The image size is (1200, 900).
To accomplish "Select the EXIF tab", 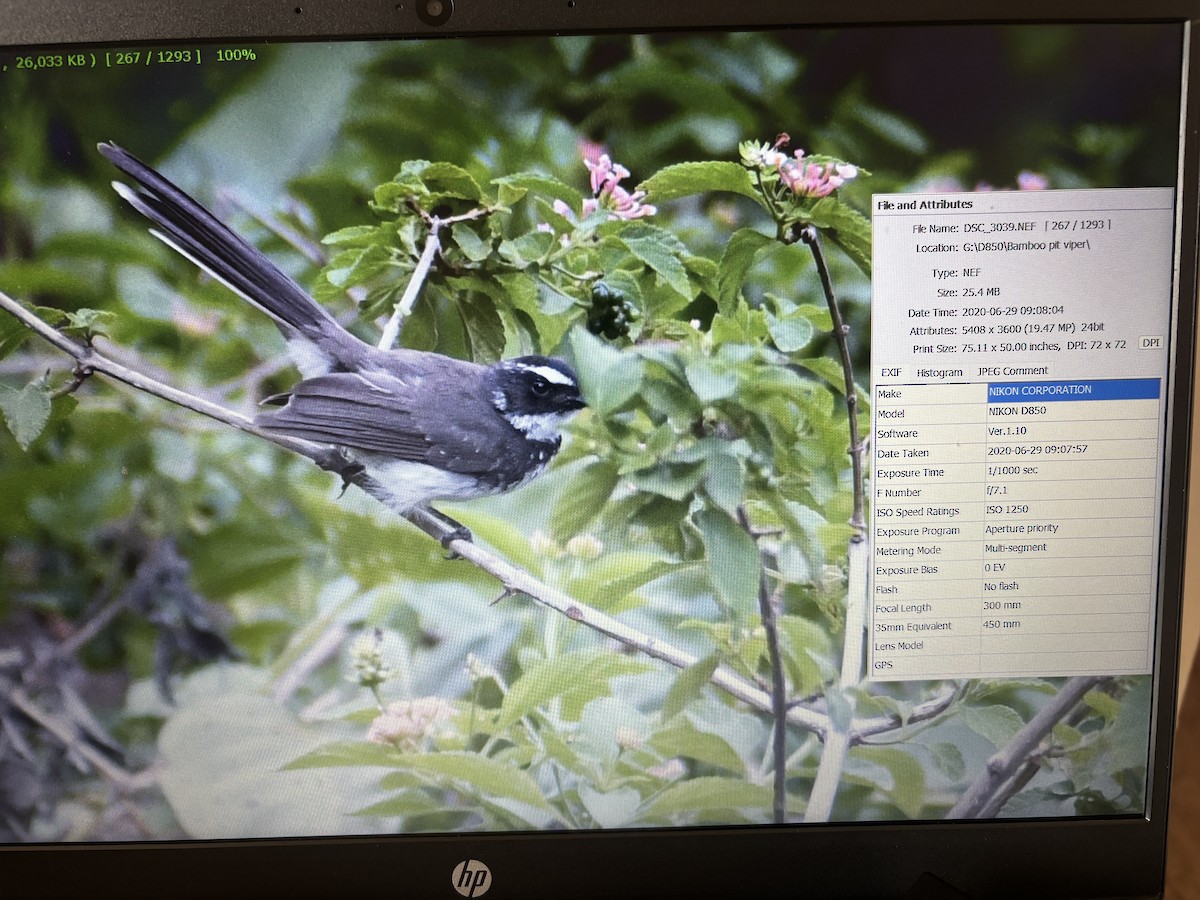I will click(890, 372).
